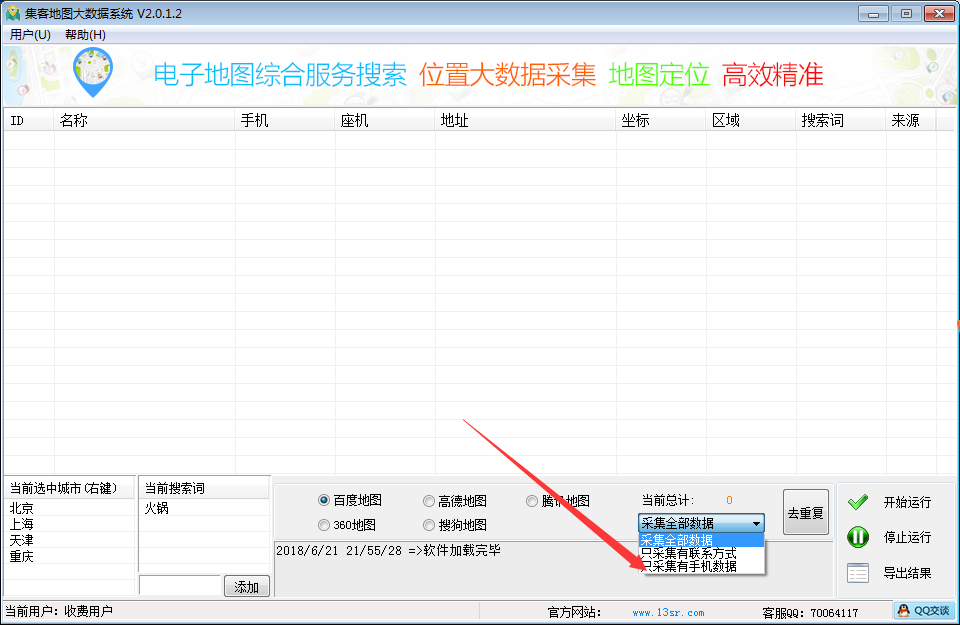Click the export results list icon
Screen dimensions: 960x625
tap(858, 573)
